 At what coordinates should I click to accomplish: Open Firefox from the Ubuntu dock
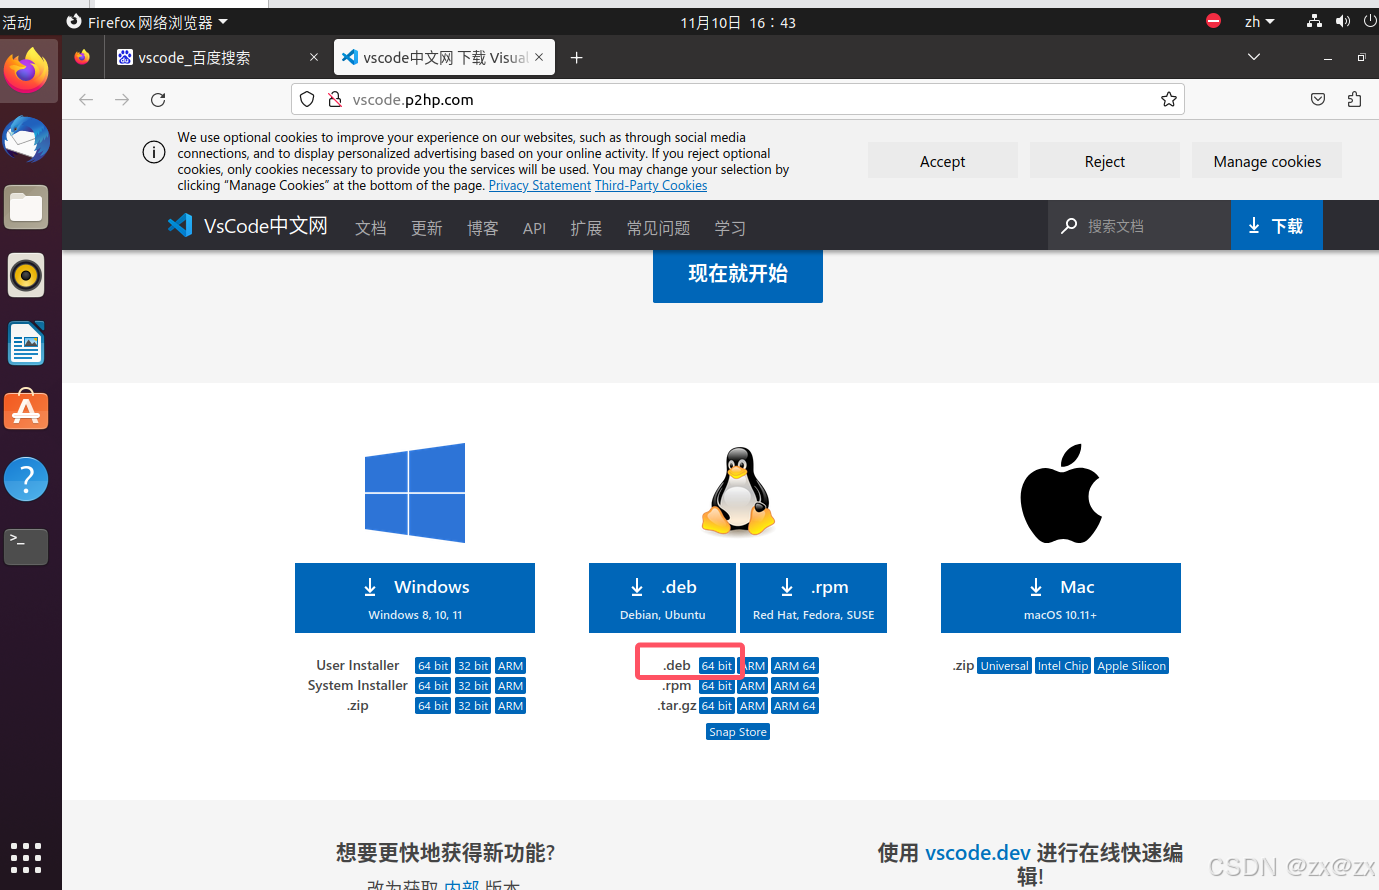27,70
